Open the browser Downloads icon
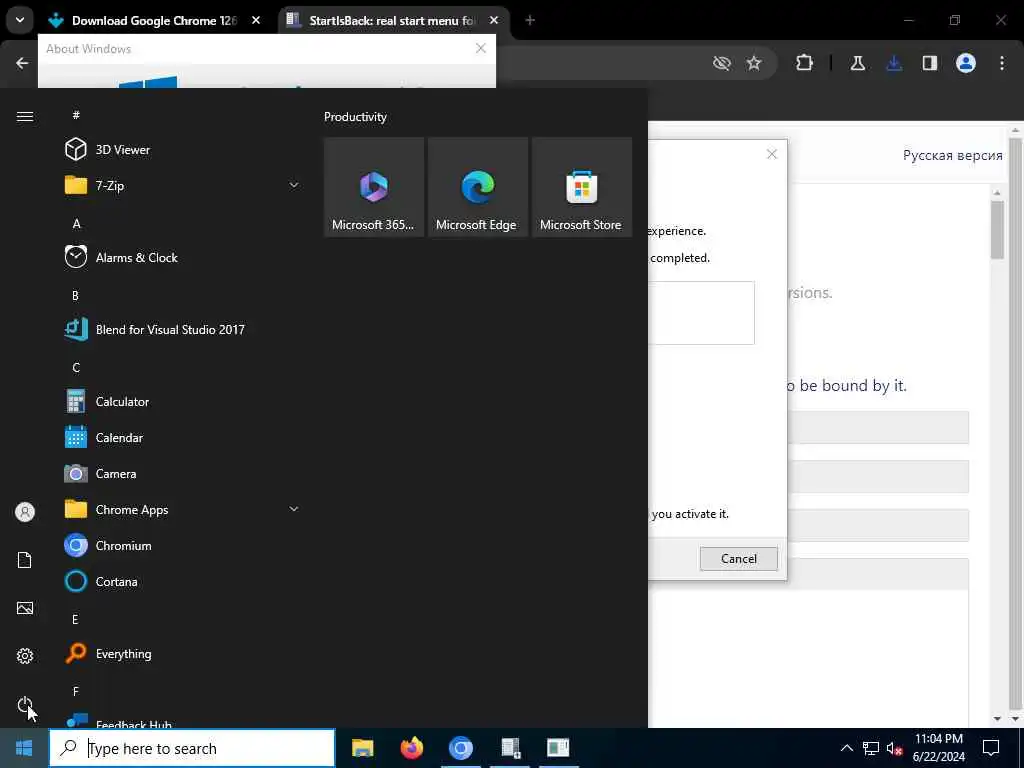The height and width of the screenshot is (768, 1024). 894,63
